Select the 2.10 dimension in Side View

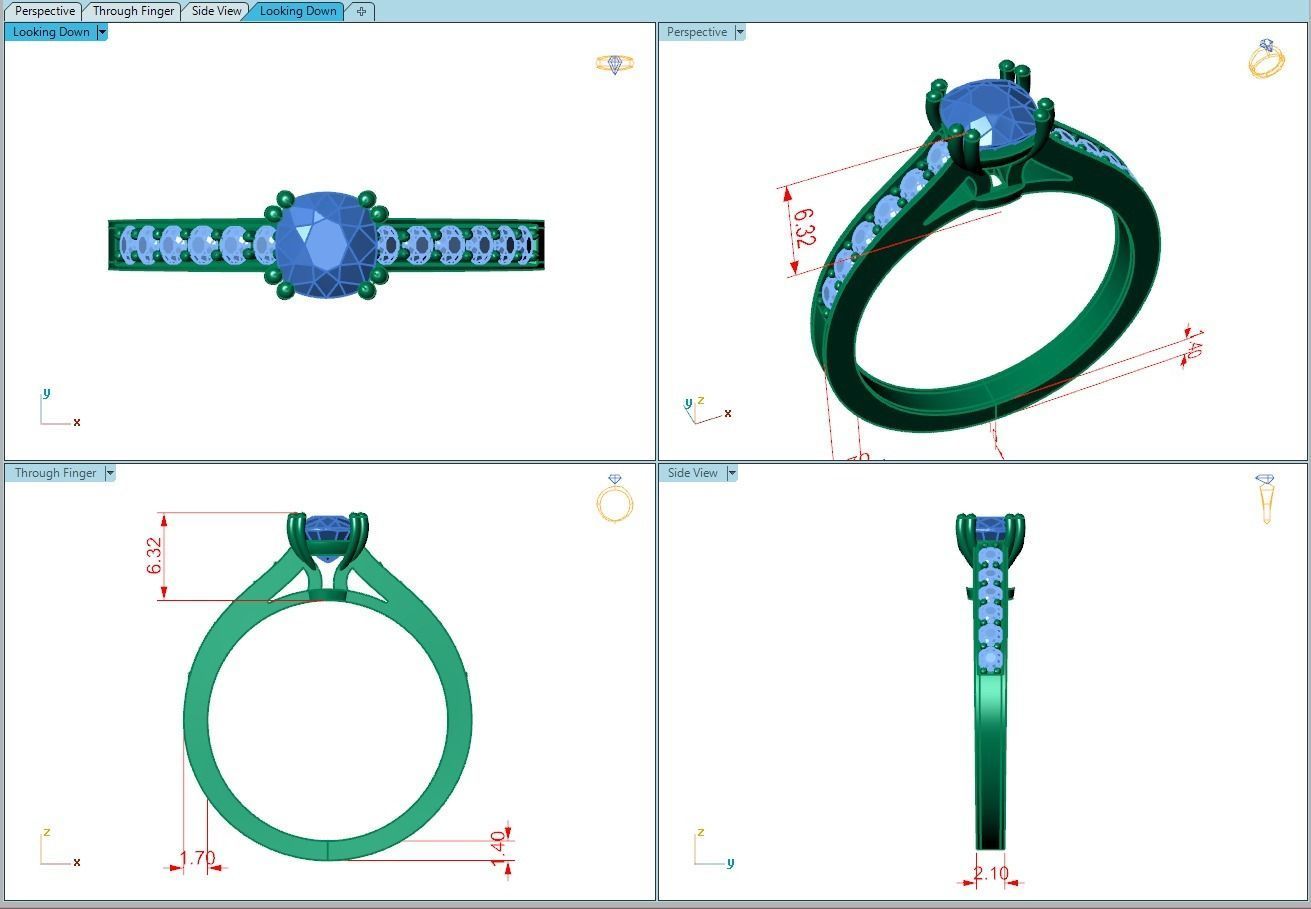(x=991, y=873)
